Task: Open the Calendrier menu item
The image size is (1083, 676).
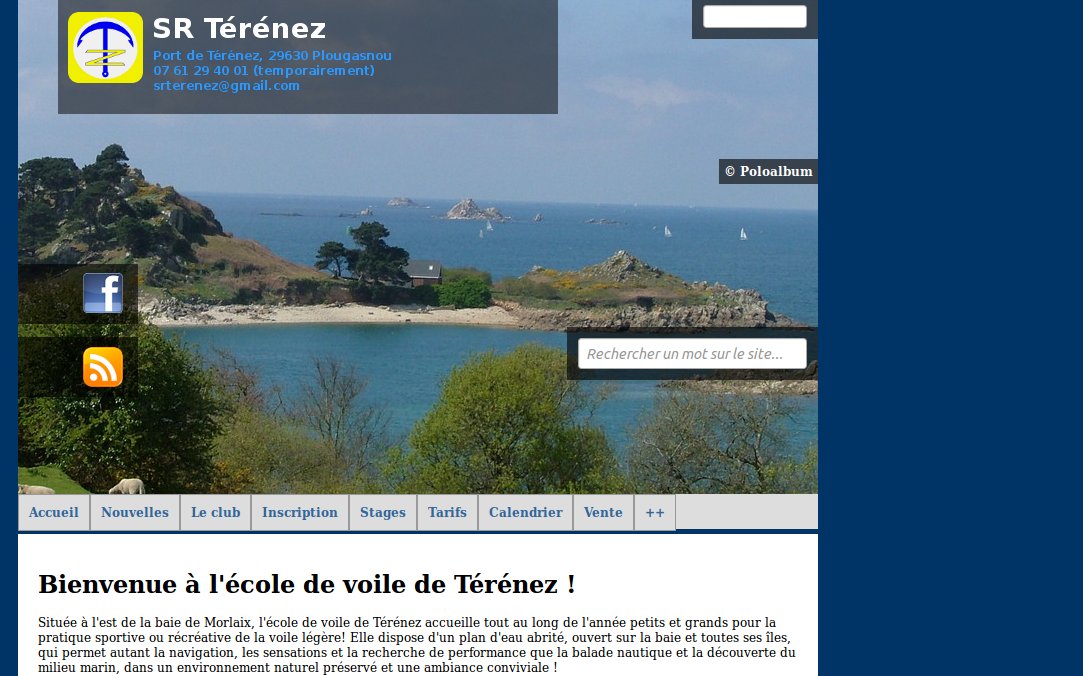Action: pyautogui.click(x=525, y=512)
